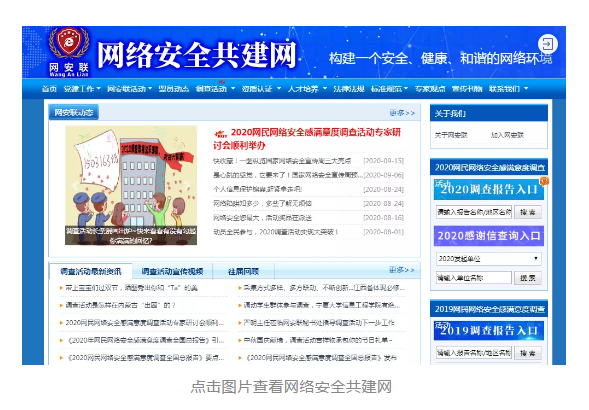
Task: Expand the 网安联活动 navigation dropdown
Action: [x=129, y=89]
